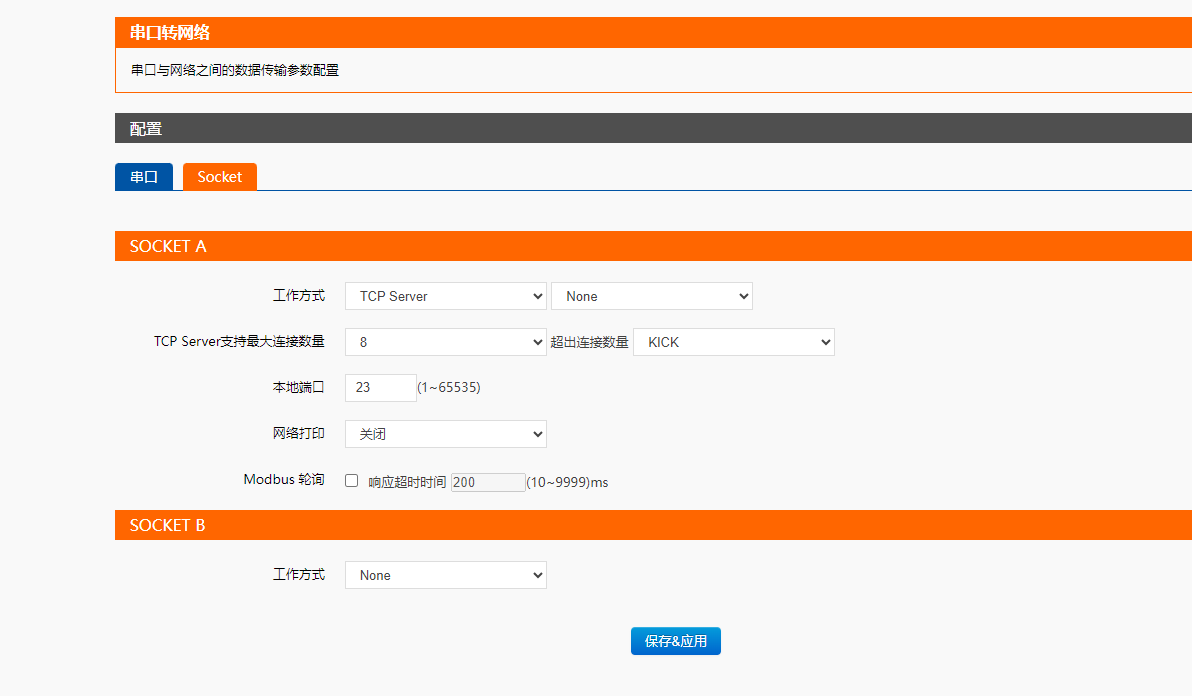The height and width of the screenshot is (696, 1192).
Task: Click the SOCKET A section header
Action: coord(168,246)
